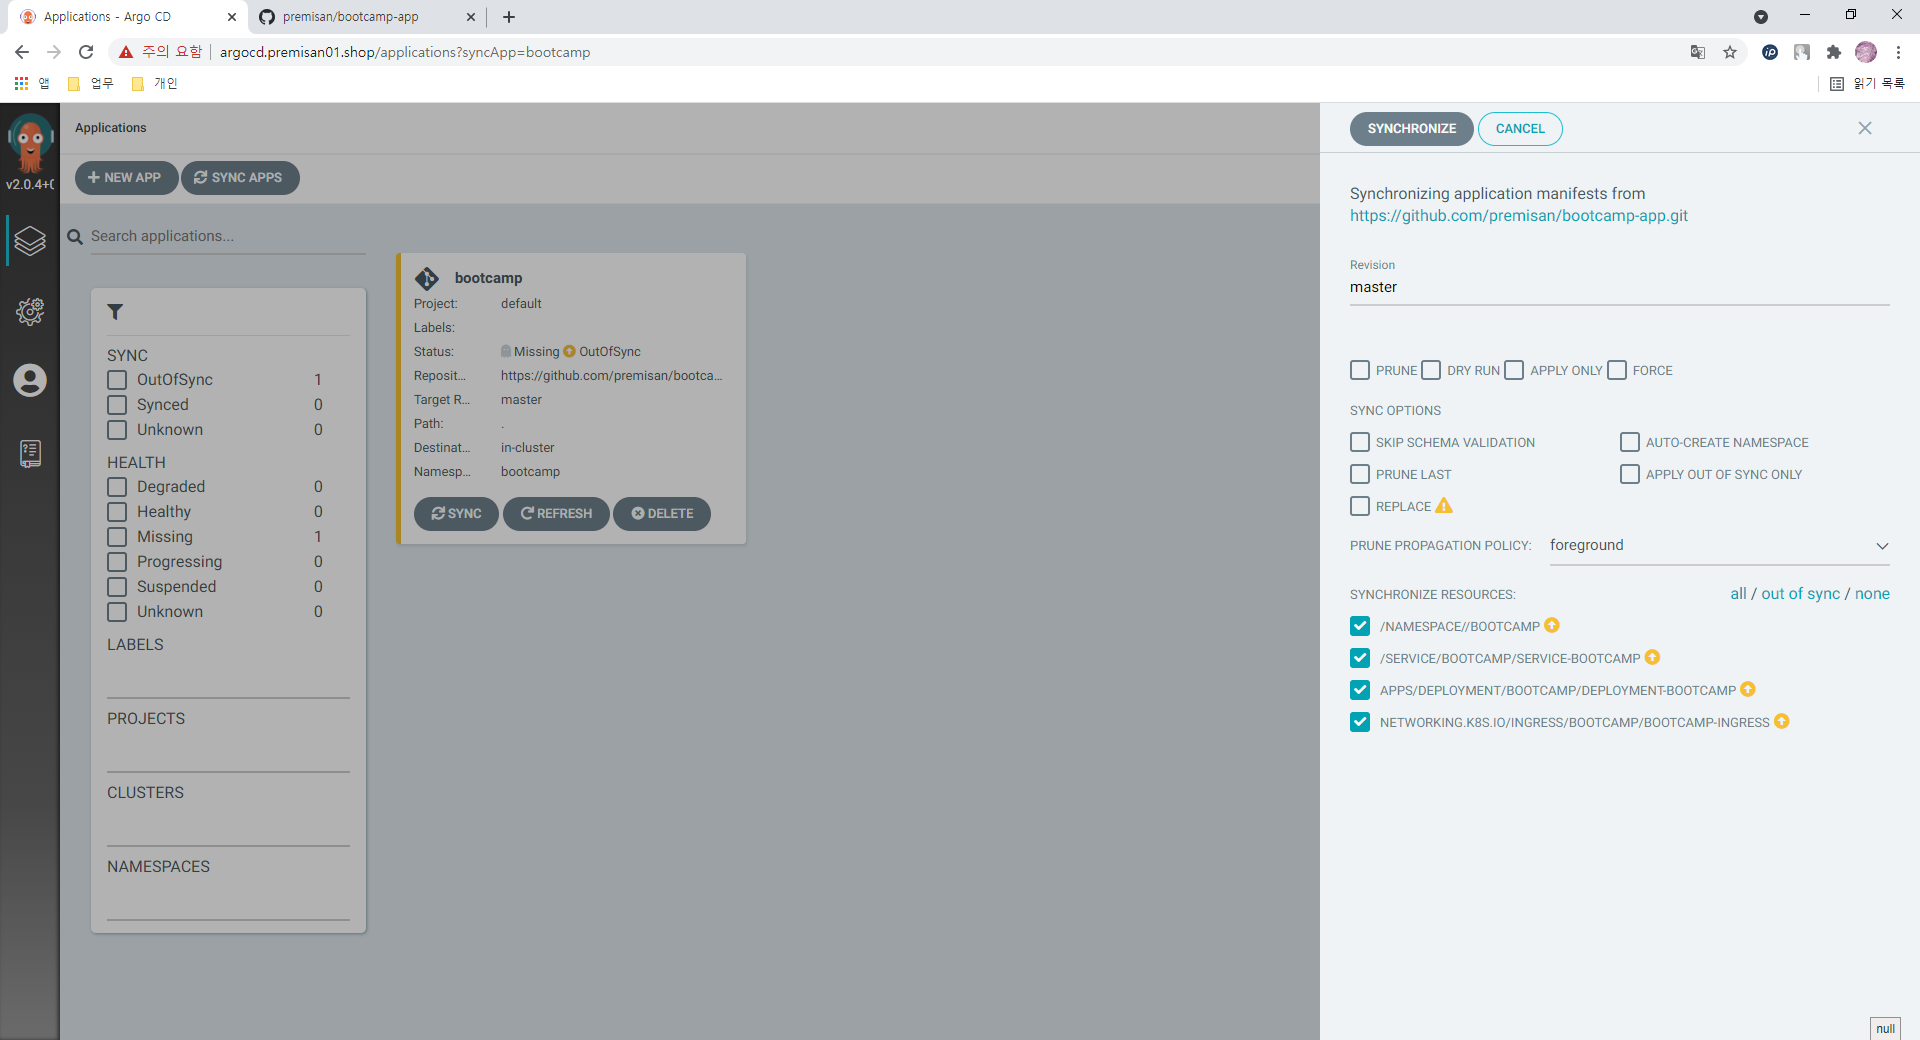Filter by Suspended health status
This screenshot has height=1040, width=1920.
[x=117, y=587]
